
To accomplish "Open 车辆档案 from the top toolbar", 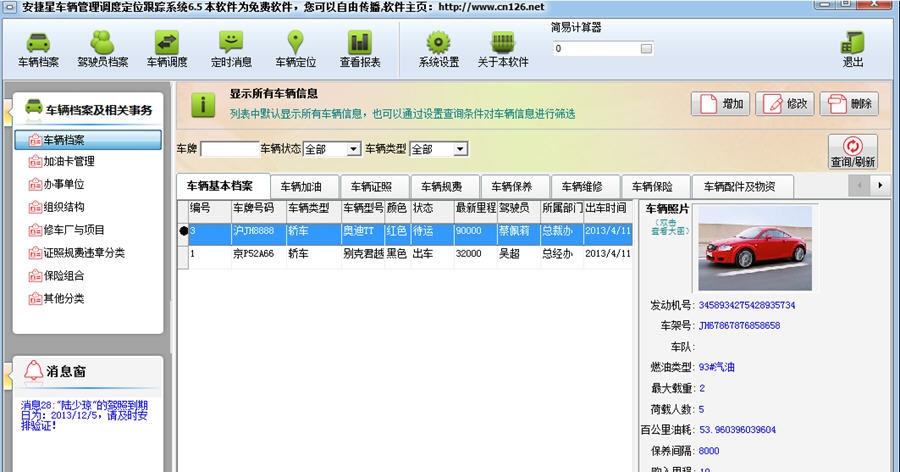I will (38, 50).
